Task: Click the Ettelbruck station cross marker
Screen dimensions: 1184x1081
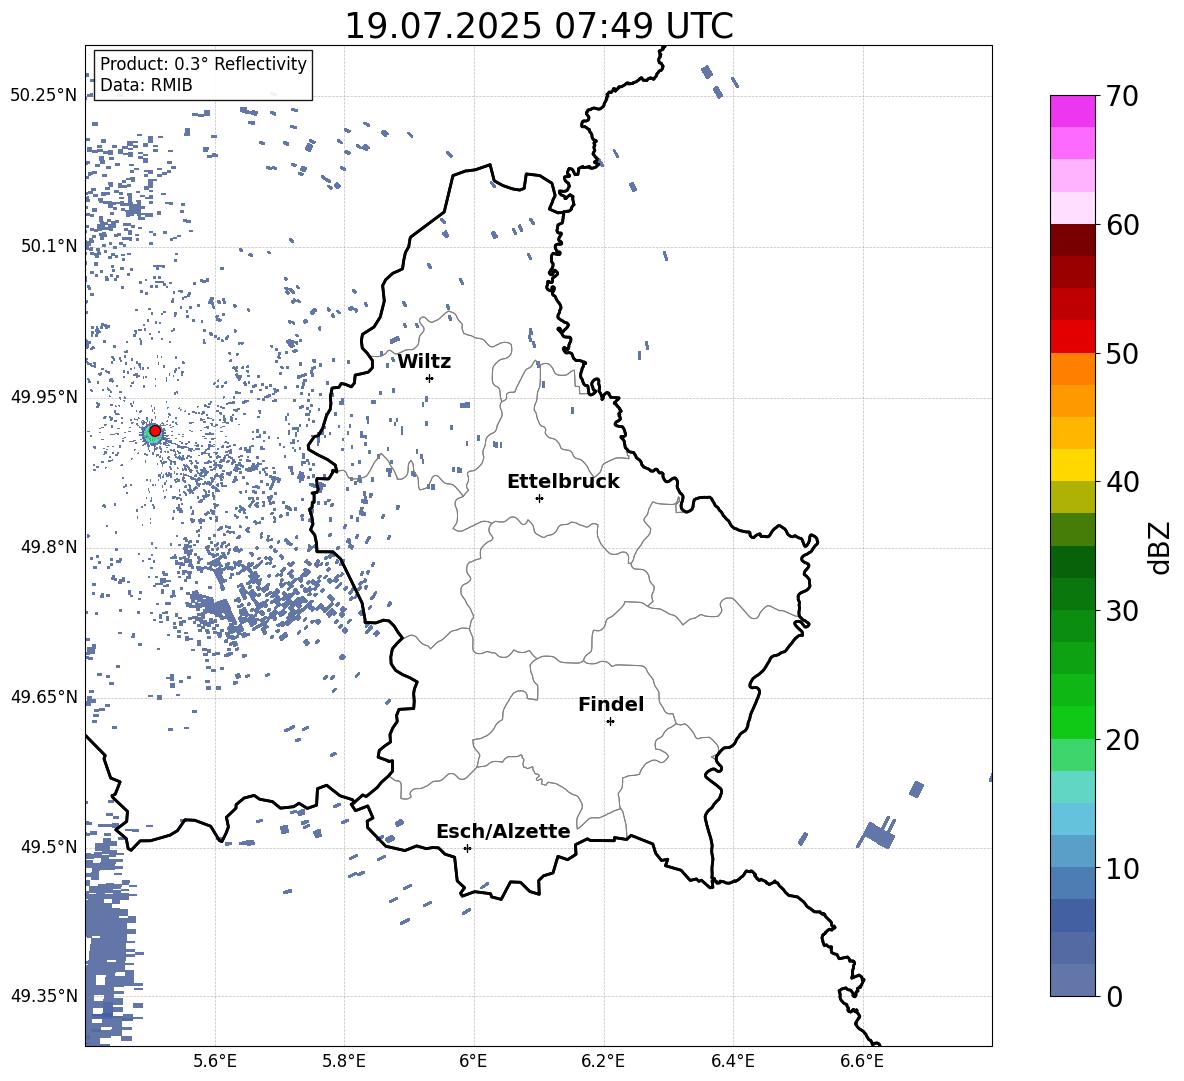Action: tap(539, 498)
